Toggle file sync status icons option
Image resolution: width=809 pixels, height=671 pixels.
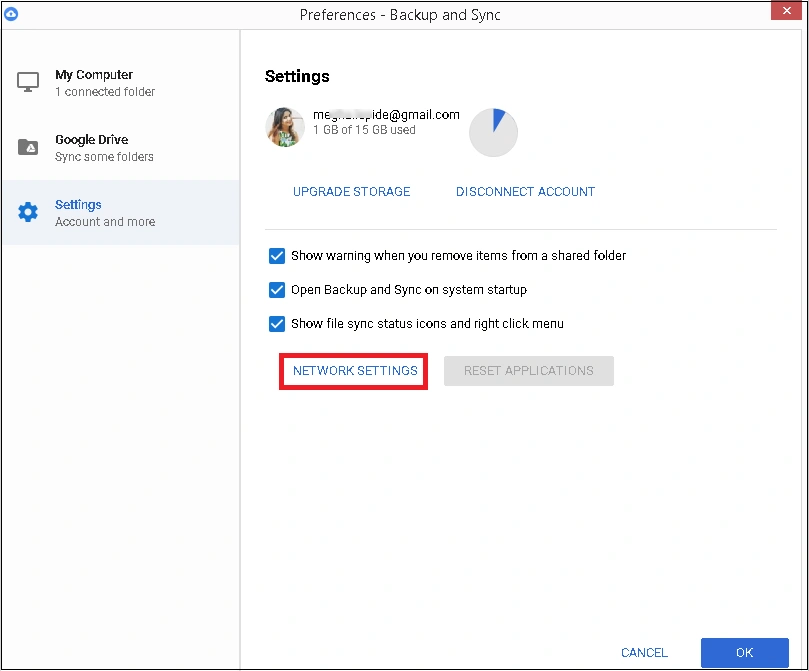click(277, 324)
